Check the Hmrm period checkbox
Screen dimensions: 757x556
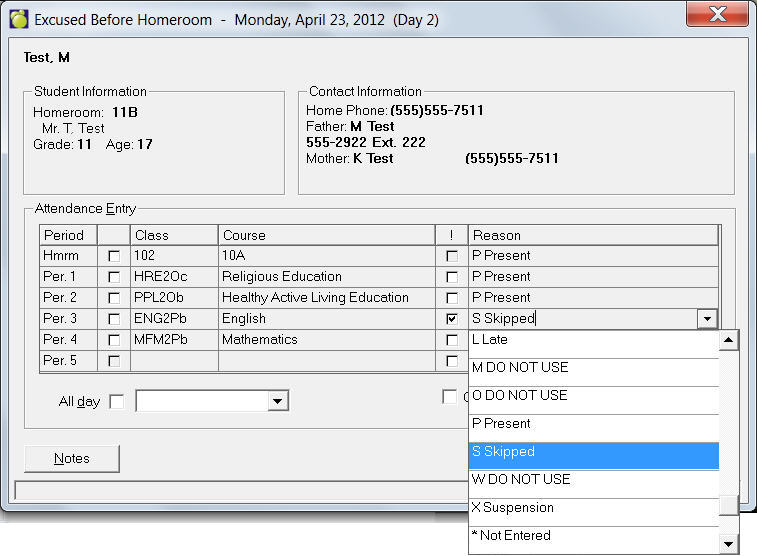(113, 257)
